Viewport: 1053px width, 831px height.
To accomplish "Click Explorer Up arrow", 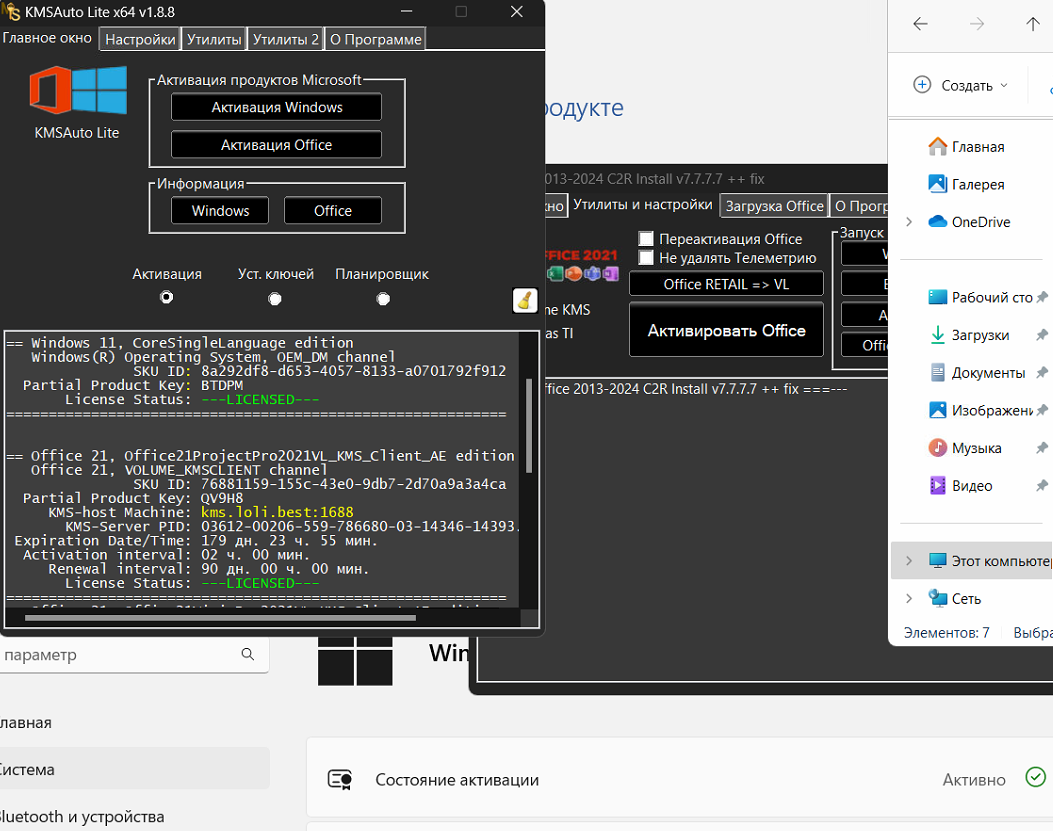I will coord(1033,24).
